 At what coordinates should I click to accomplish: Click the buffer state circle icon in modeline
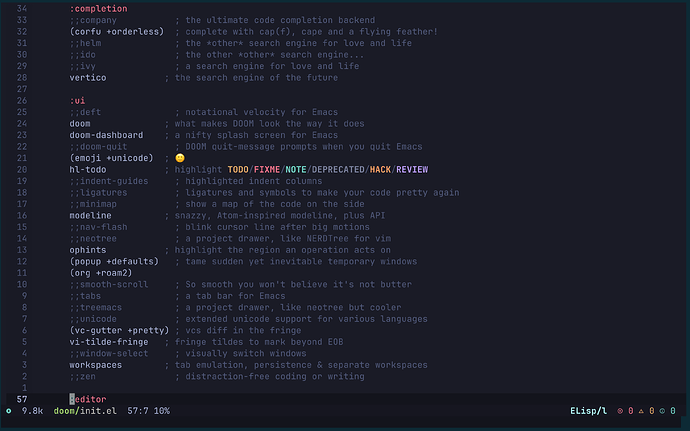[8, 411]
